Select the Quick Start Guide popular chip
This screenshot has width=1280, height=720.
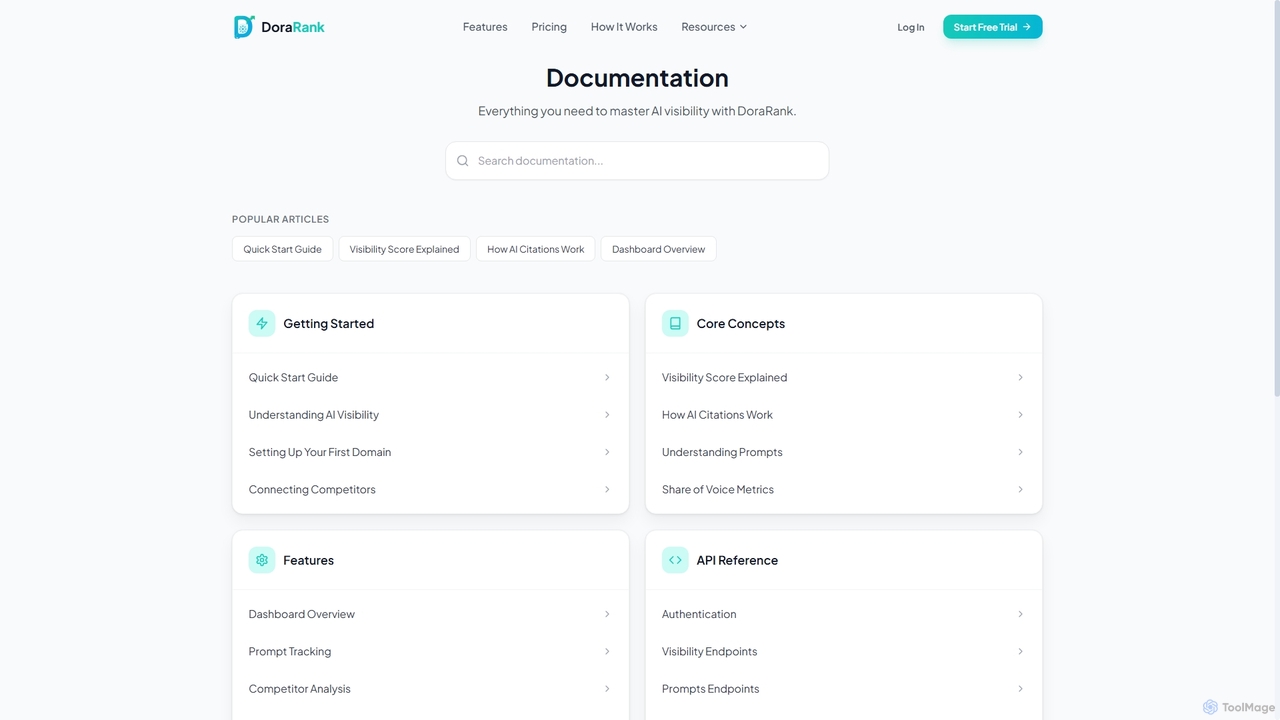point(282,249)
